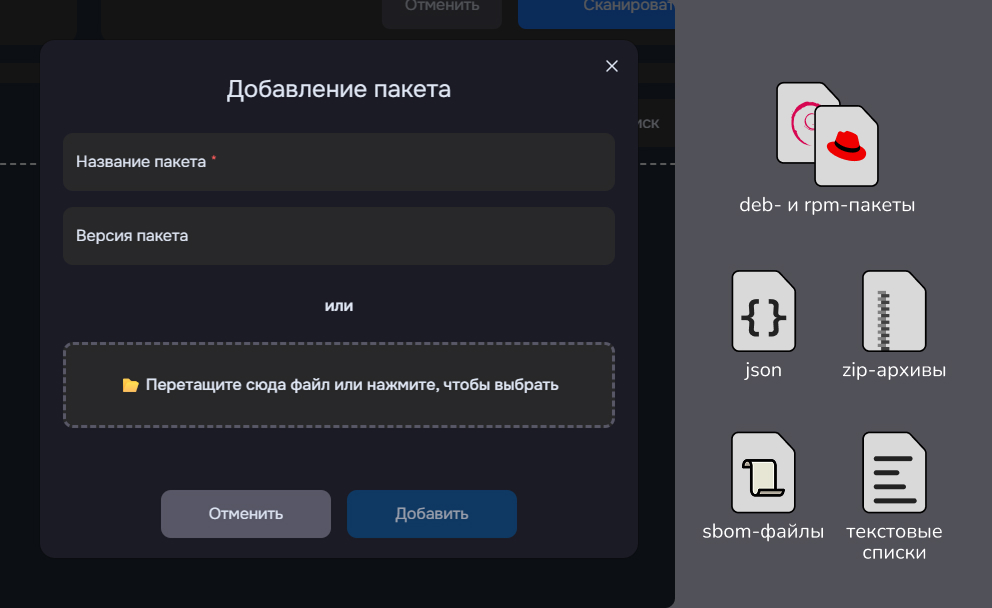This screenshot has height=608, width=992.
Task: Select the текстовые списки document icon
Action: pyautogui.click(x=893, y=472)
